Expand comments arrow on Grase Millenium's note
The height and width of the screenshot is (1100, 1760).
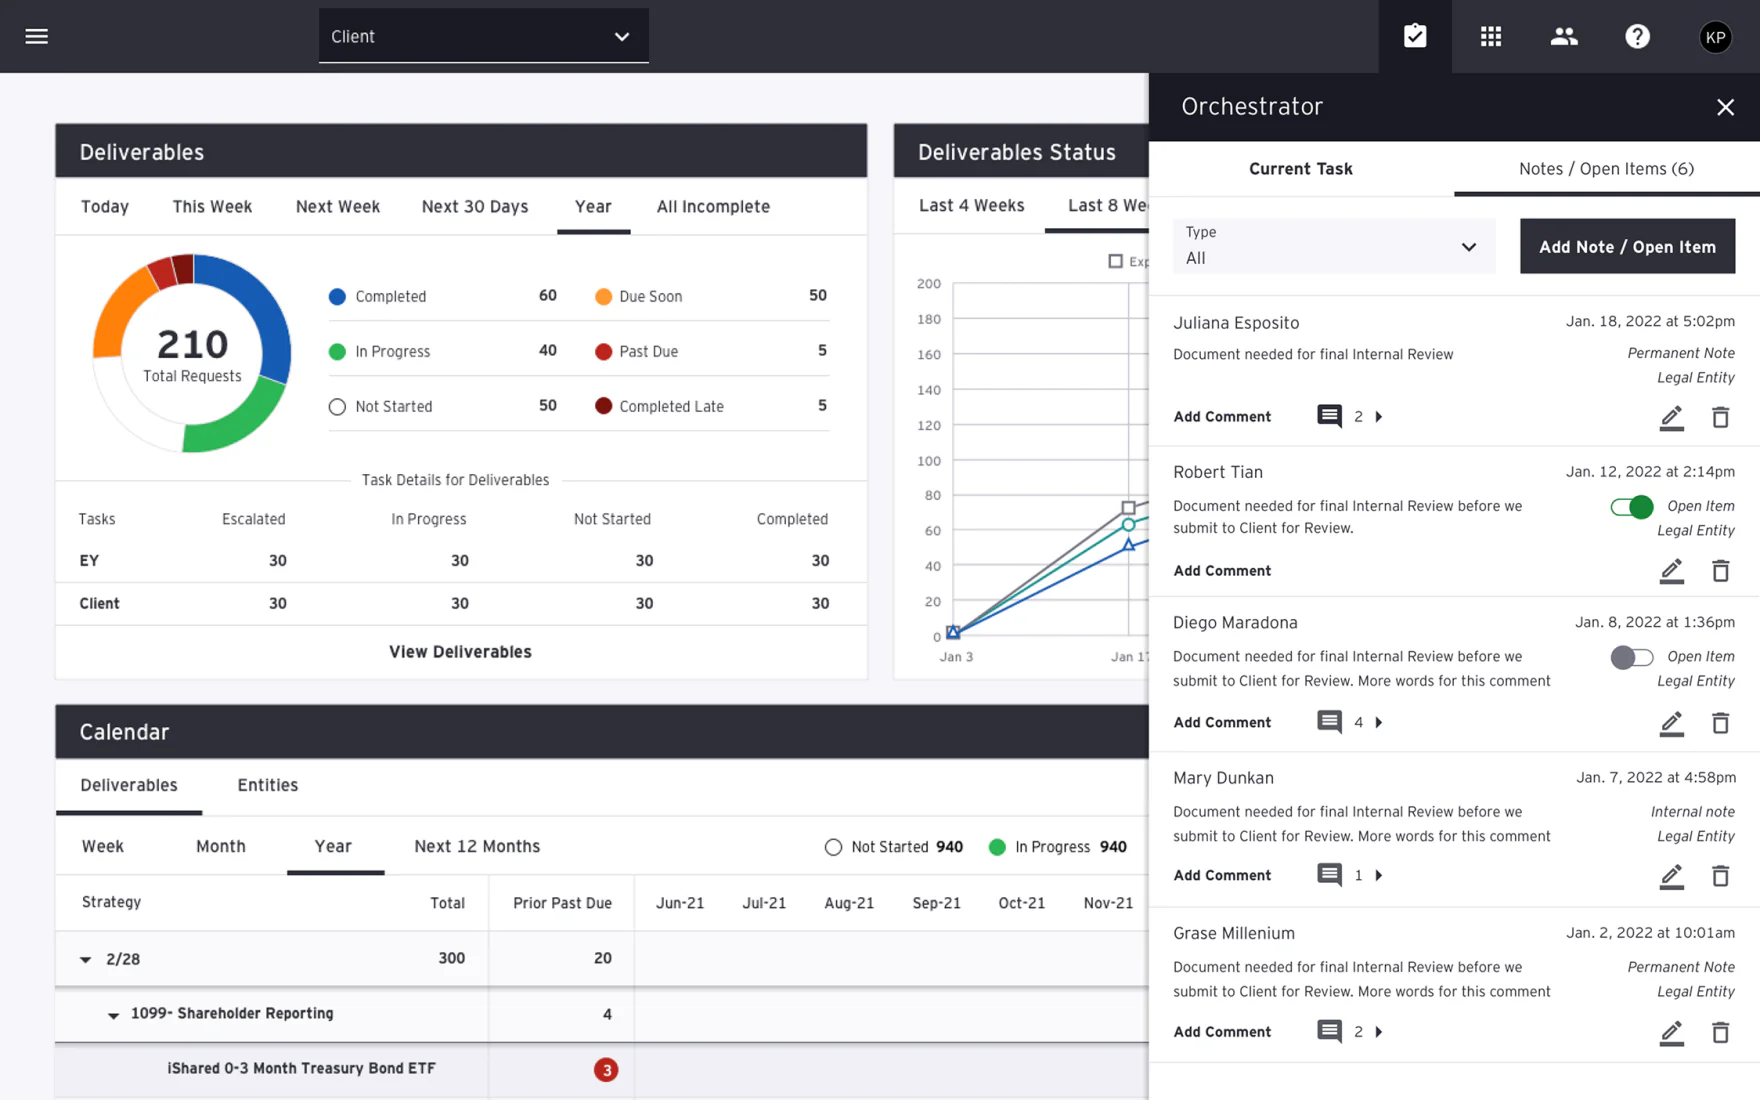[x=1379, y=1031]
